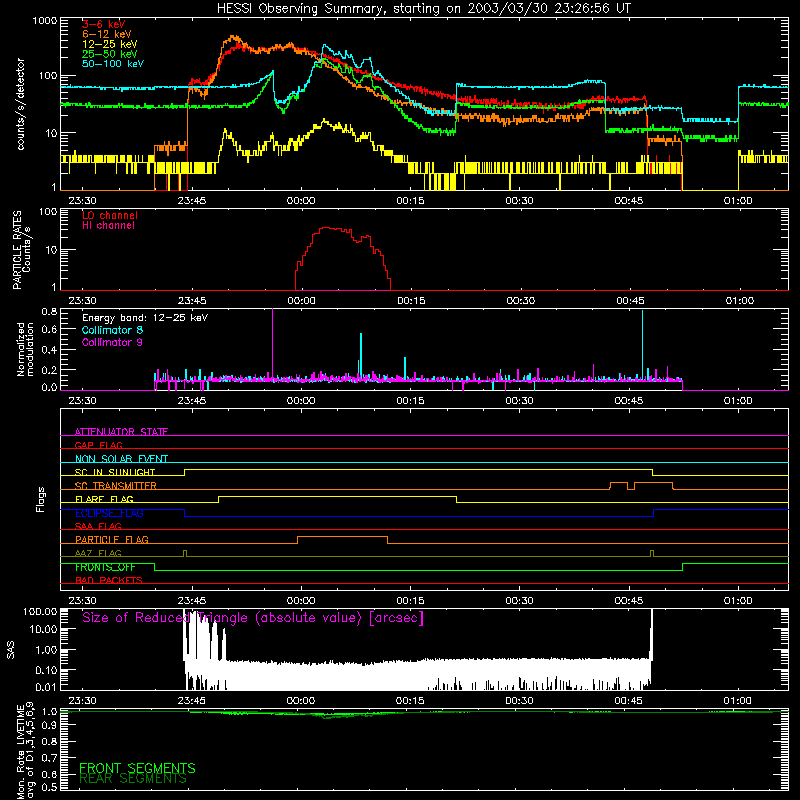The height and width of the screenshot is (800, 800).
Task: Click the counts/s/detector axis title
Action: pyautogui.click(x=20, y=104)
